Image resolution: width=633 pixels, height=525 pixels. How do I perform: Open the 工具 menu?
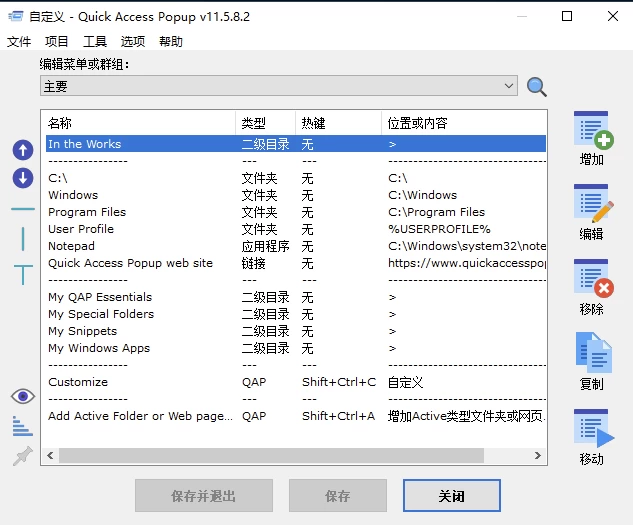(95, 41)
